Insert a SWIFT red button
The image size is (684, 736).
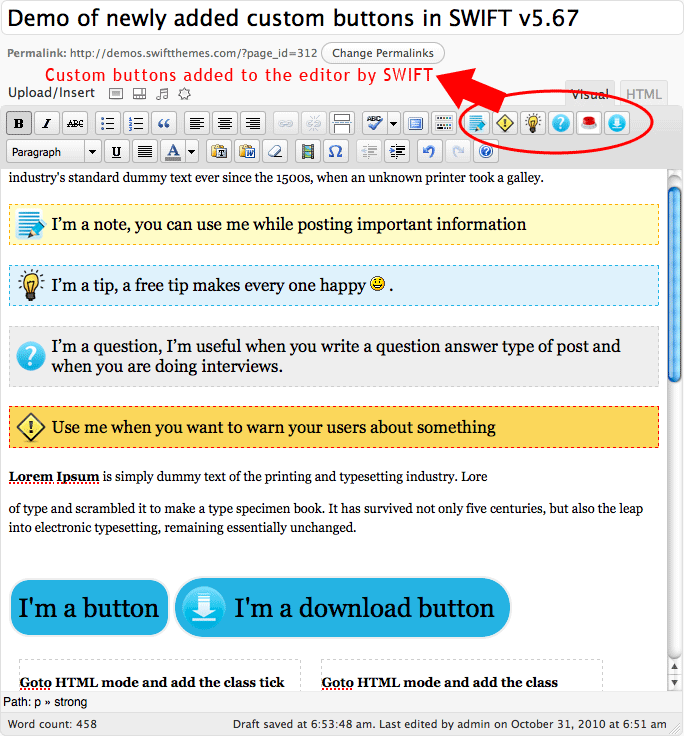pos(589,123)
